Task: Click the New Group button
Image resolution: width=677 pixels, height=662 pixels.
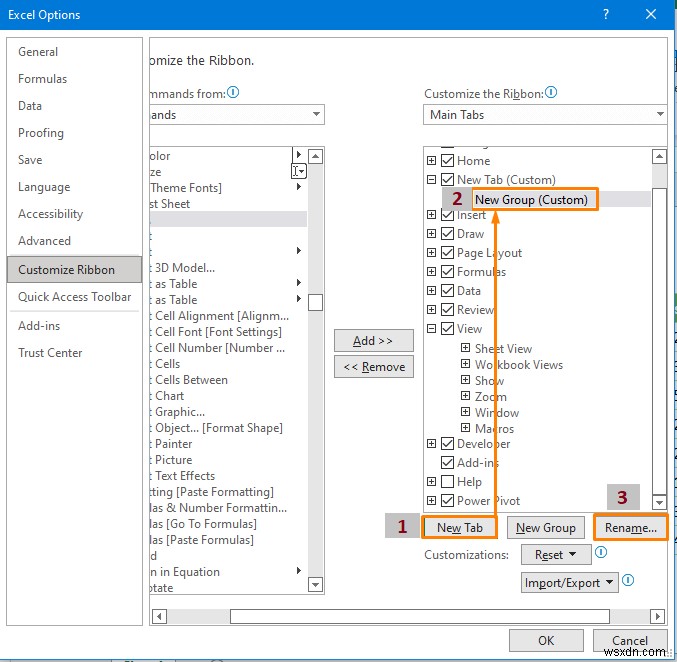Action: [x=545, y=527]
